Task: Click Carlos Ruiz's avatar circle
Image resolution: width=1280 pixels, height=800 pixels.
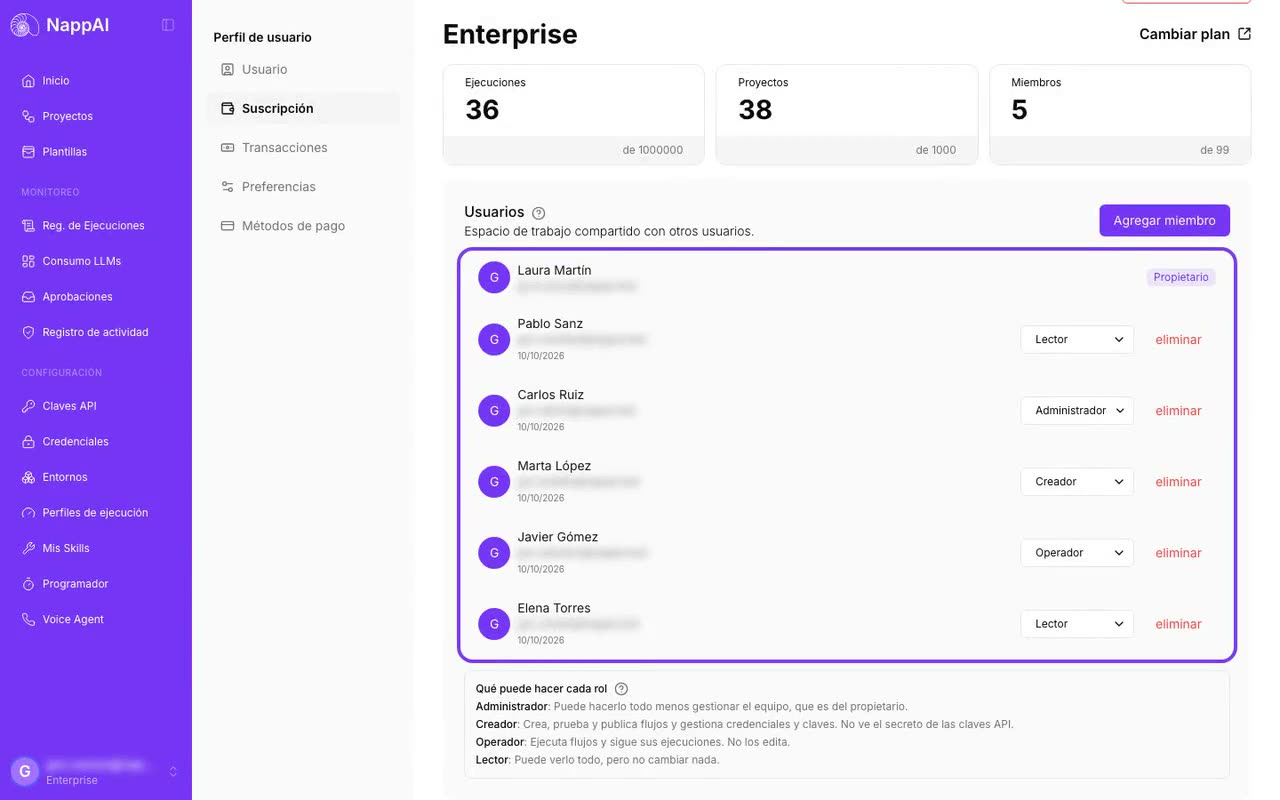Action: [494, 410]
